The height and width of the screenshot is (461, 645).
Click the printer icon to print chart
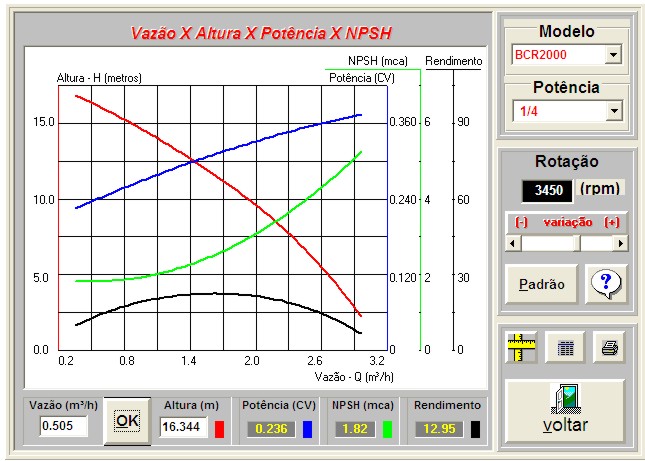tap(608, 348)
